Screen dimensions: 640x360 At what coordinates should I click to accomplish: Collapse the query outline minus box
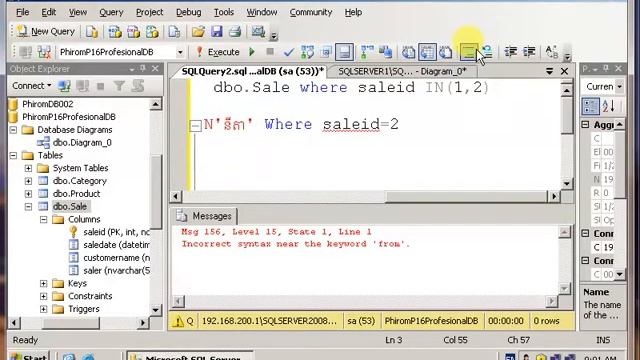click(196, 125)
